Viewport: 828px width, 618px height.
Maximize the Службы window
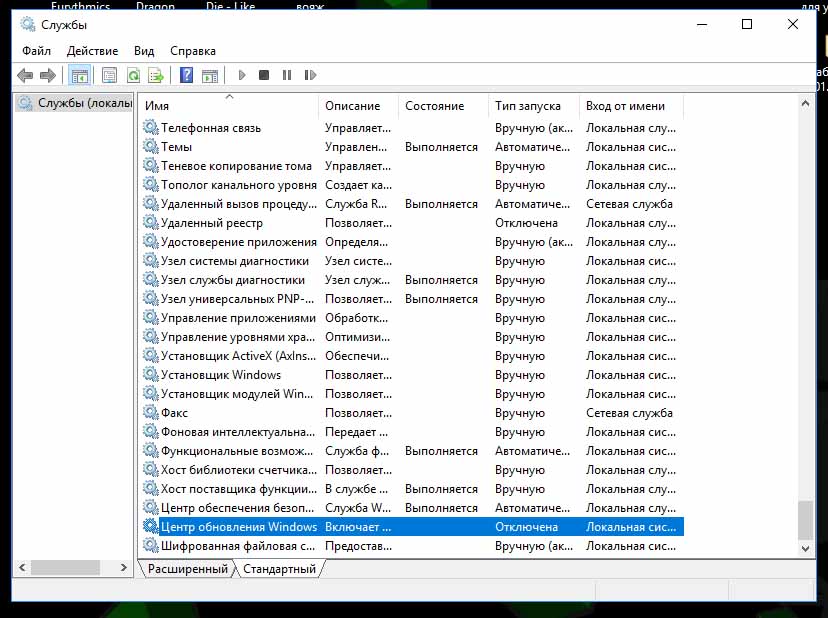tap(747, 24)
